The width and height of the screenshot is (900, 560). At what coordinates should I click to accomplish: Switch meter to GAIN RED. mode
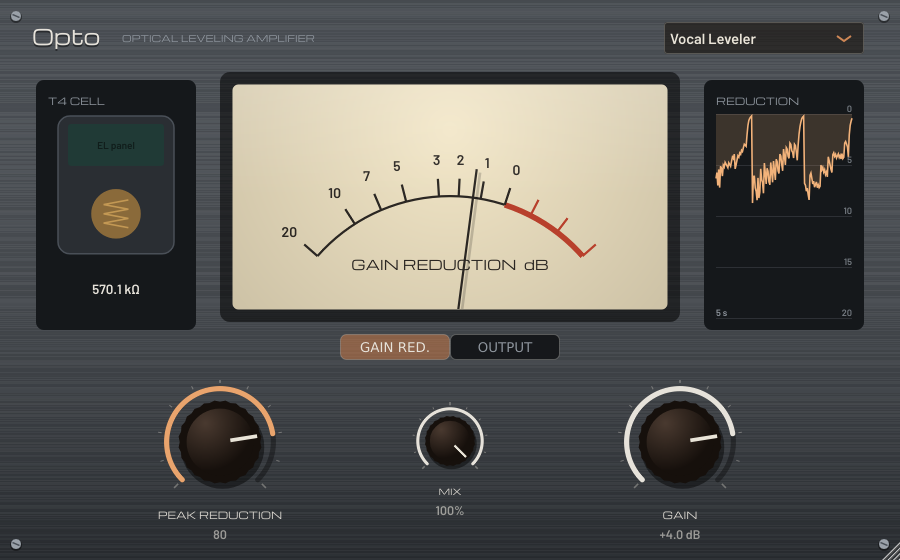395,347
